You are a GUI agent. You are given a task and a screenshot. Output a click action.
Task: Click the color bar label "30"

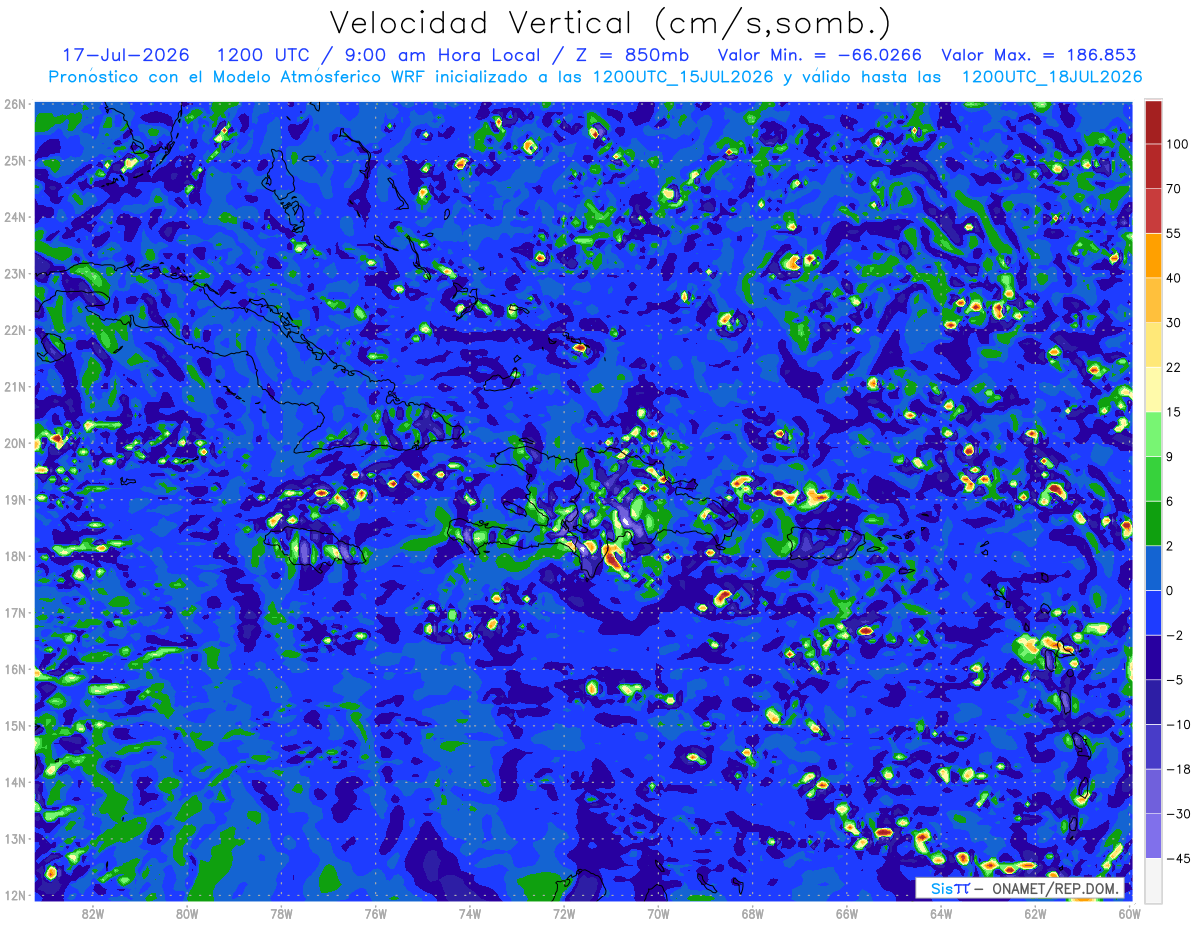tap(1174, 322)
